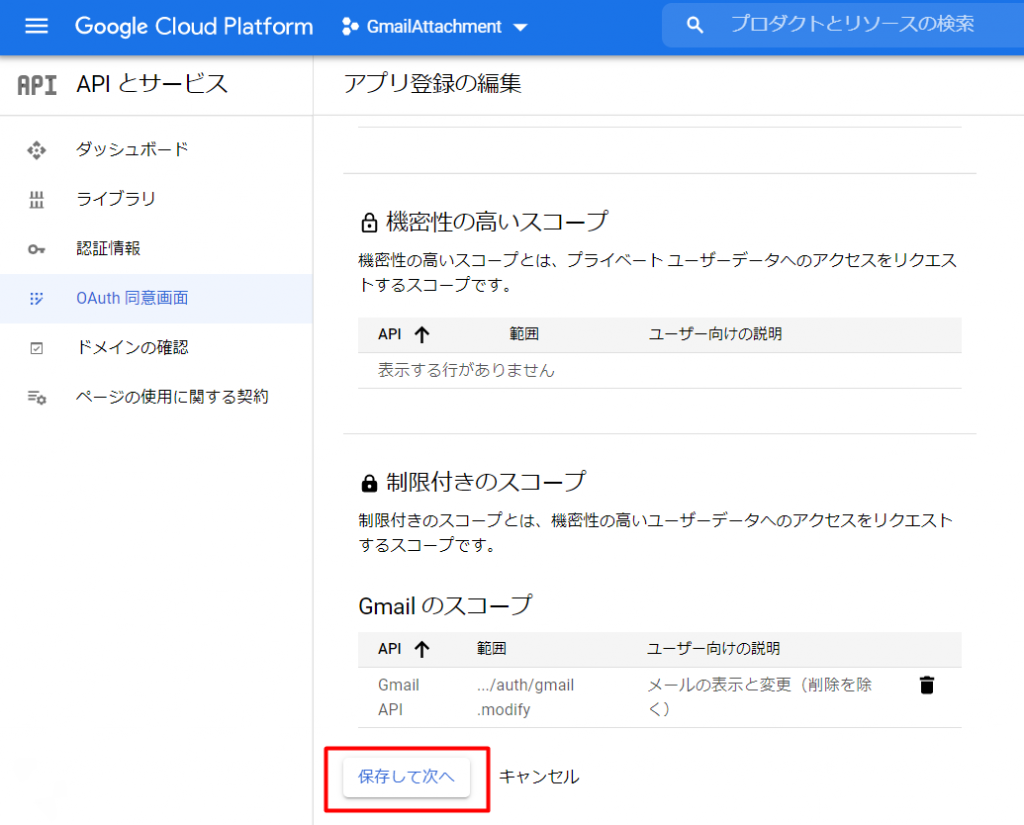1024x825 pixels.
Task: Click the キャンセル button
Action: click(x=539, y=777)
